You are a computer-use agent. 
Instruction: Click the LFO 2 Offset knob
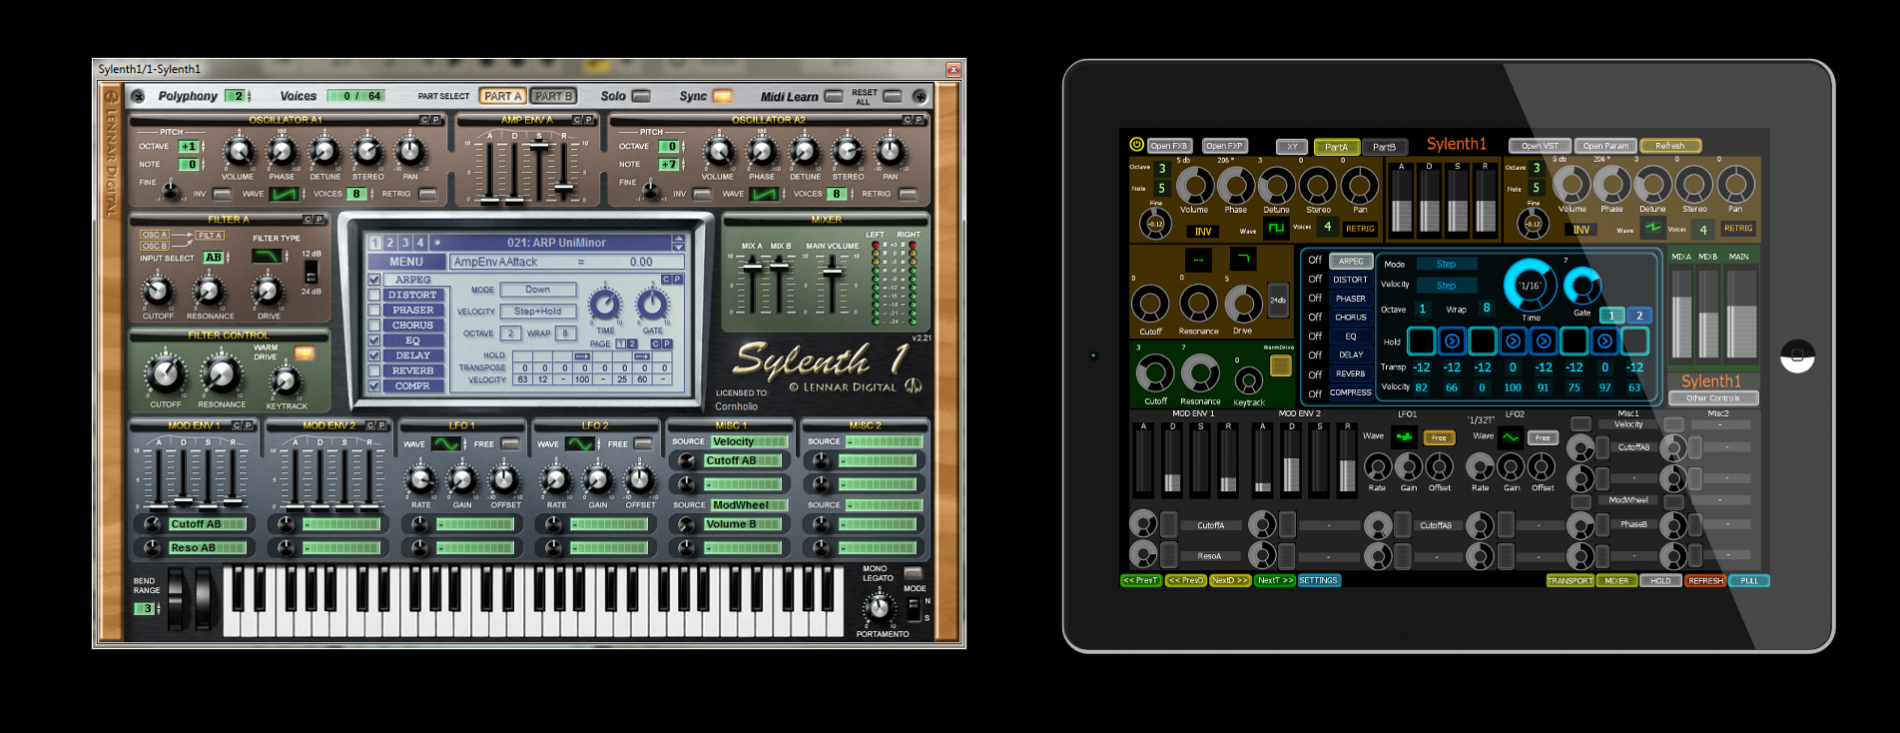[639, 481]
